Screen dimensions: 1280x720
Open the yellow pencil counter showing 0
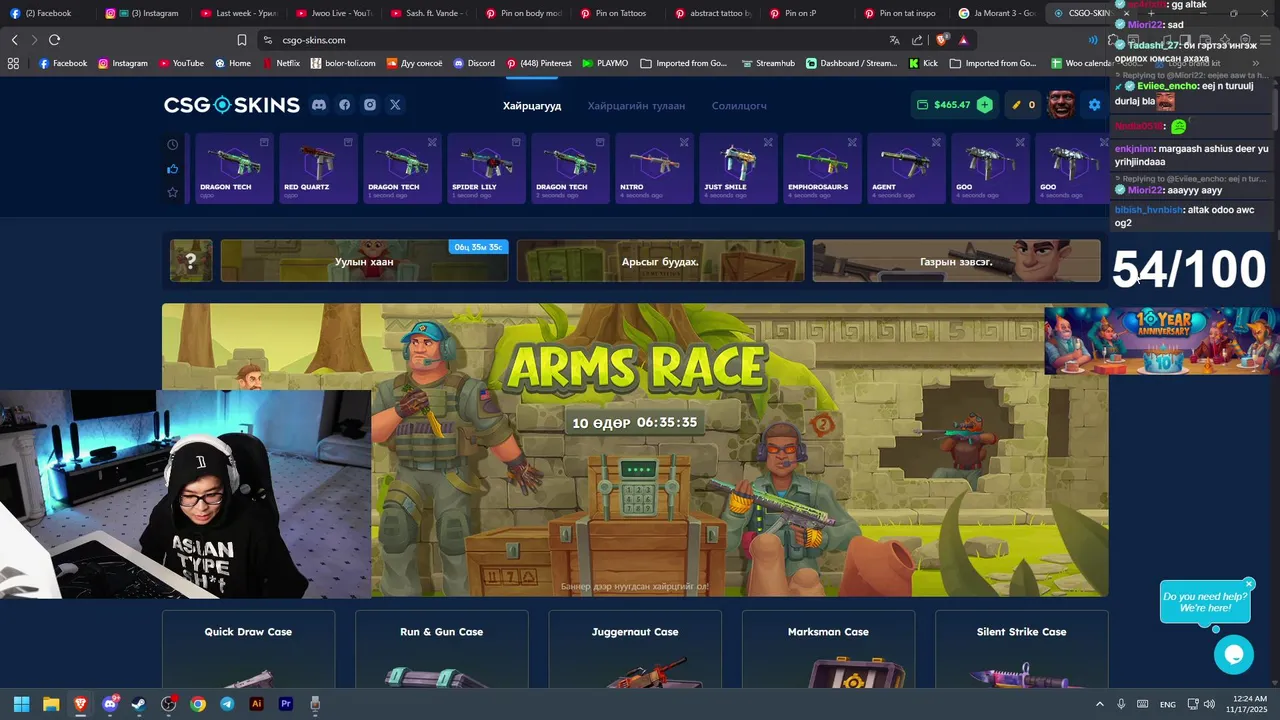(x=1023, y=105)
